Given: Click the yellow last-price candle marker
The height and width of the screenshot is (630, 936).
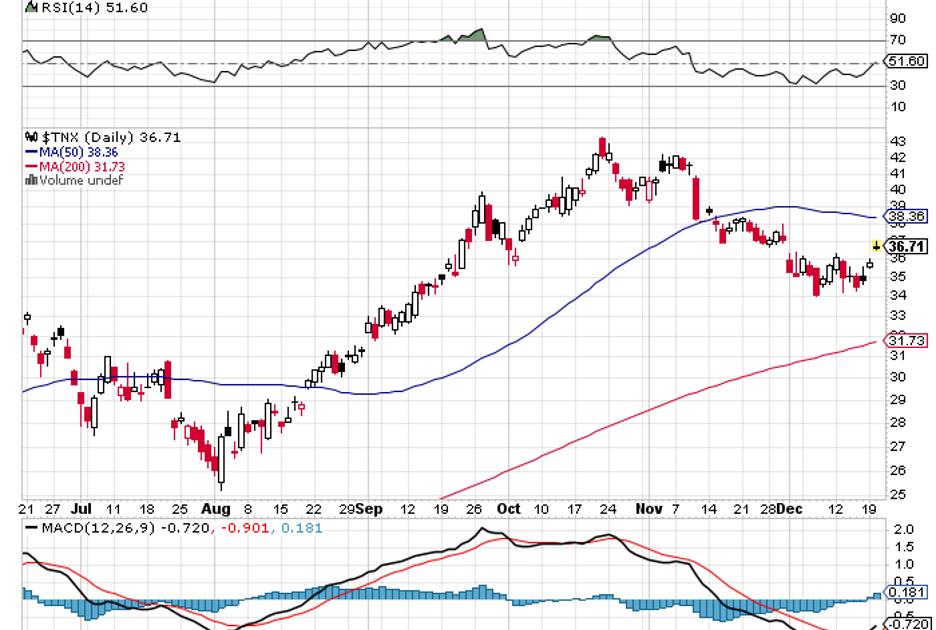Looking at the screenshot, I should [877, 245].
